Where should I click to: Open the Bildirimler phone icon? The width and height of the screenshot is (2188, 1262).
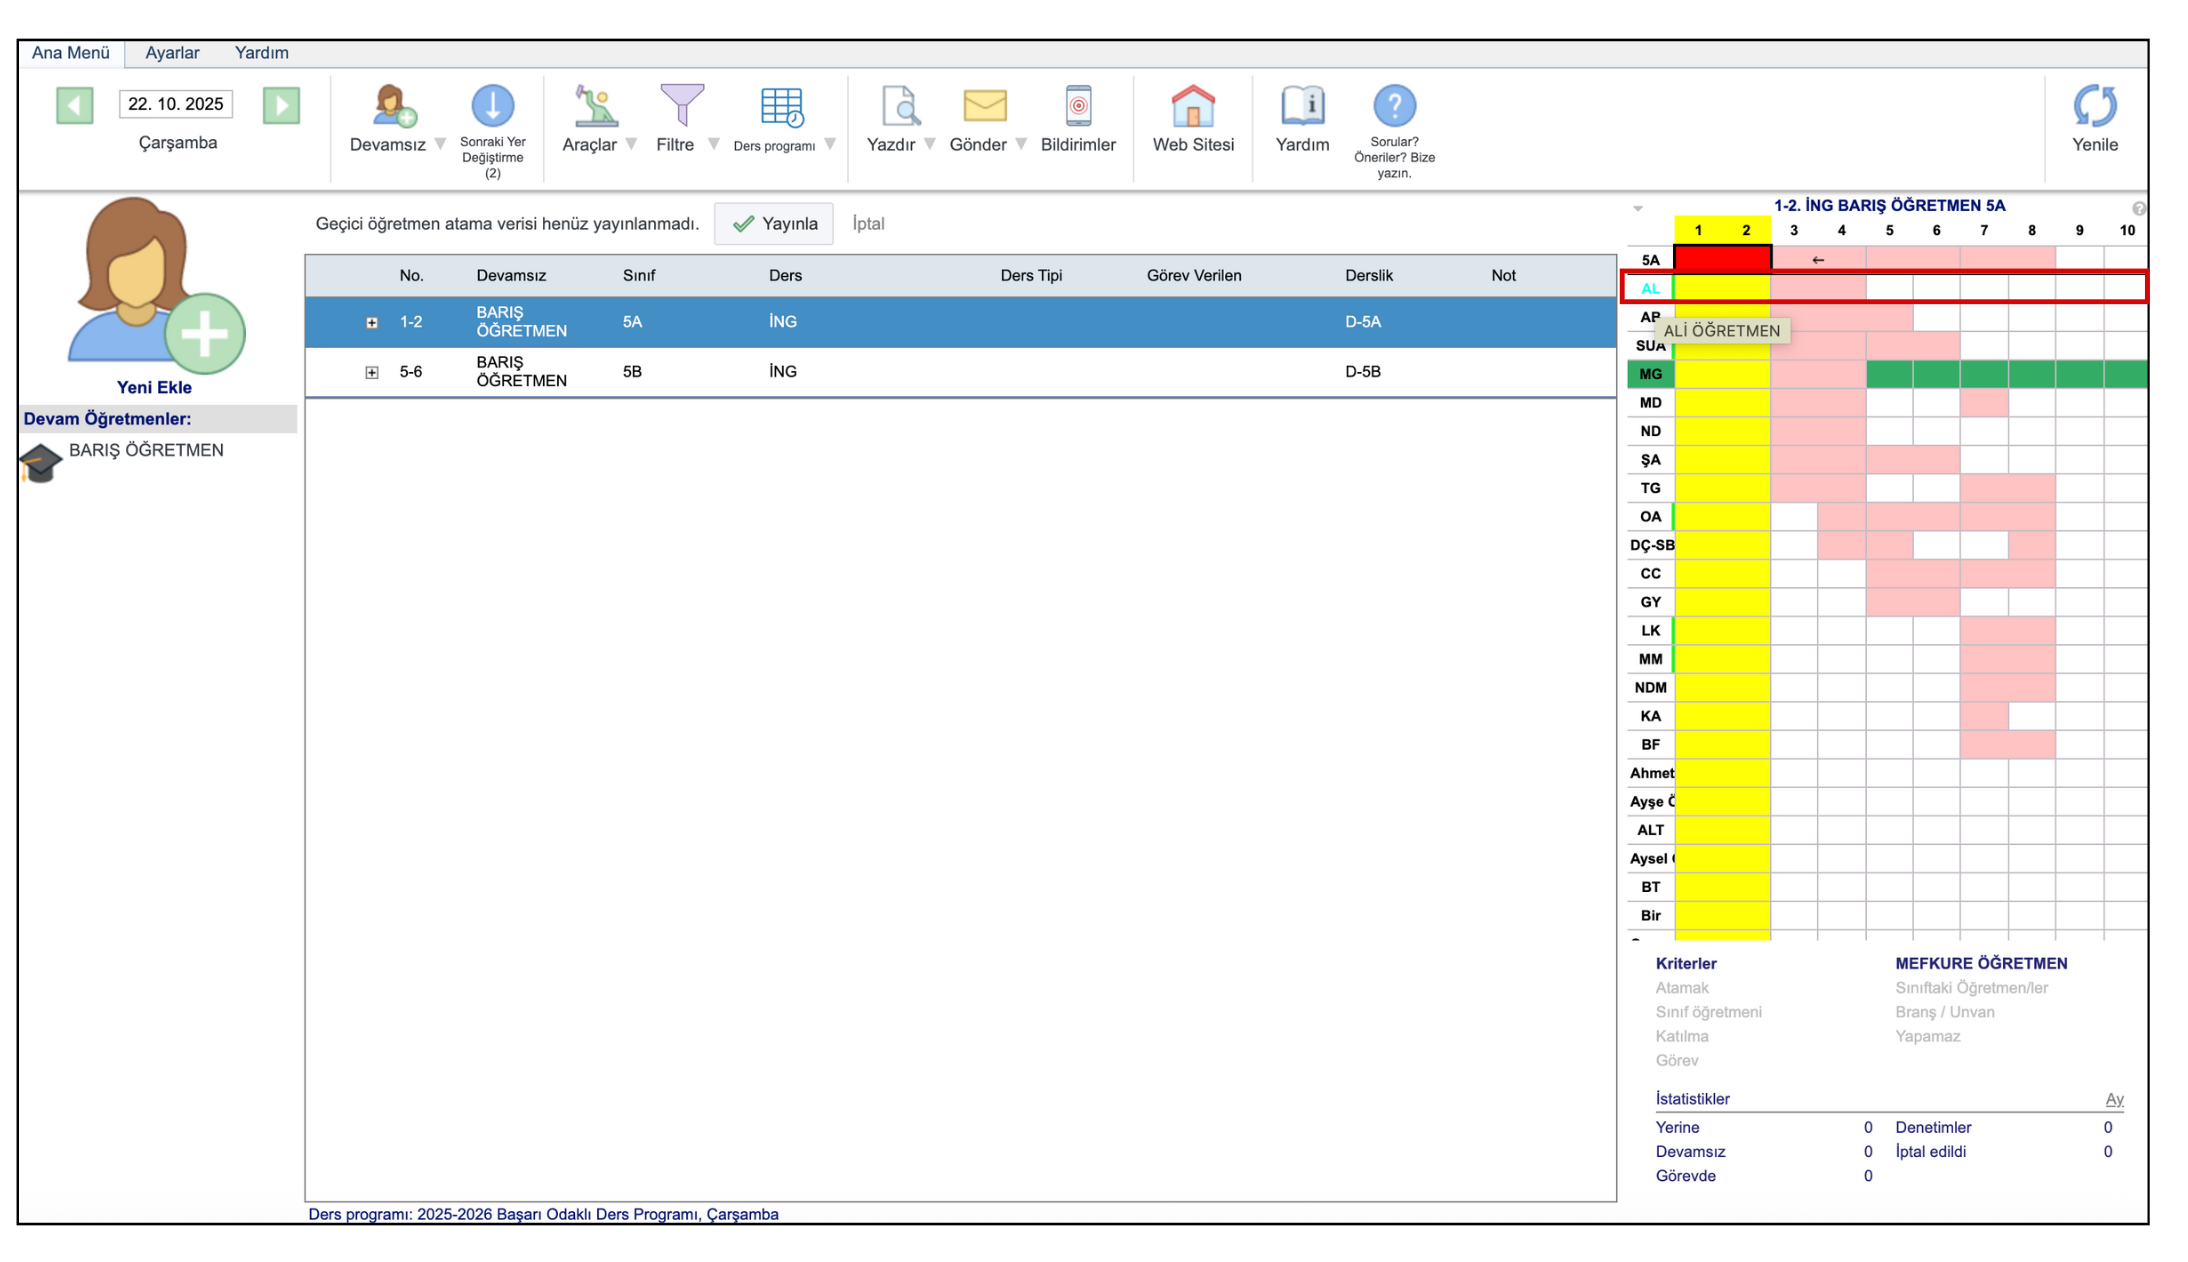pyautogui.click(x=1077, y=106)
